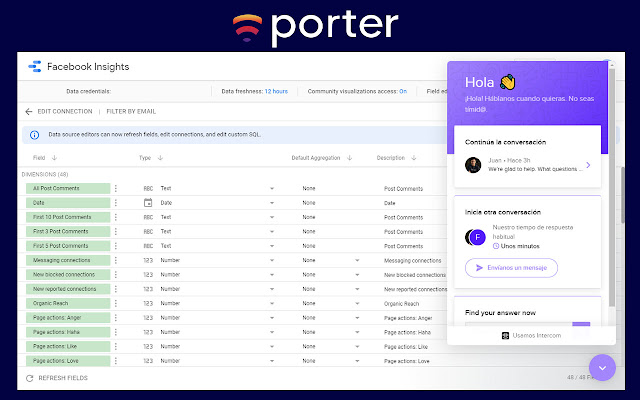Sort by Default Aggregation column arrow

[349, 158]
